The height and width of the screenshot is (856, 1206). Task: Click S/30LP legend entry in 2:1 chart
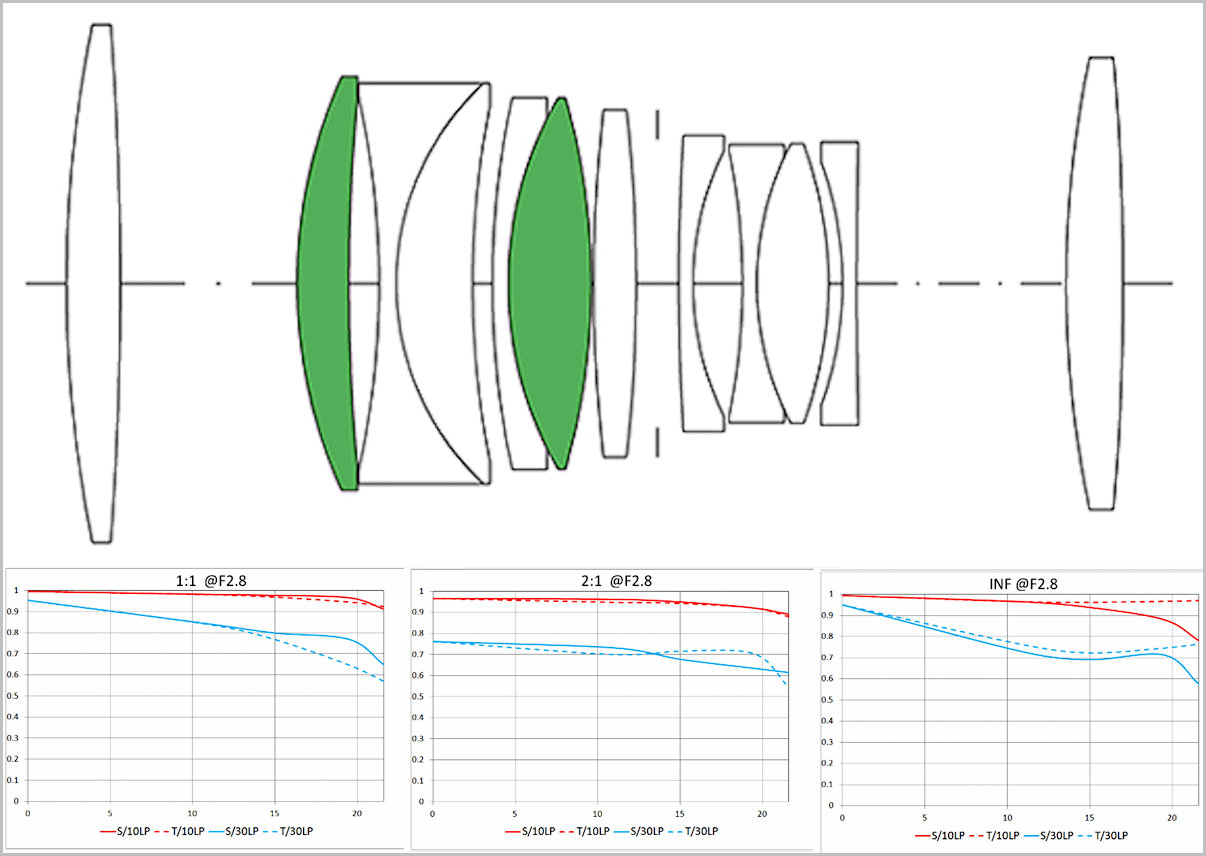tap(647, 830)
